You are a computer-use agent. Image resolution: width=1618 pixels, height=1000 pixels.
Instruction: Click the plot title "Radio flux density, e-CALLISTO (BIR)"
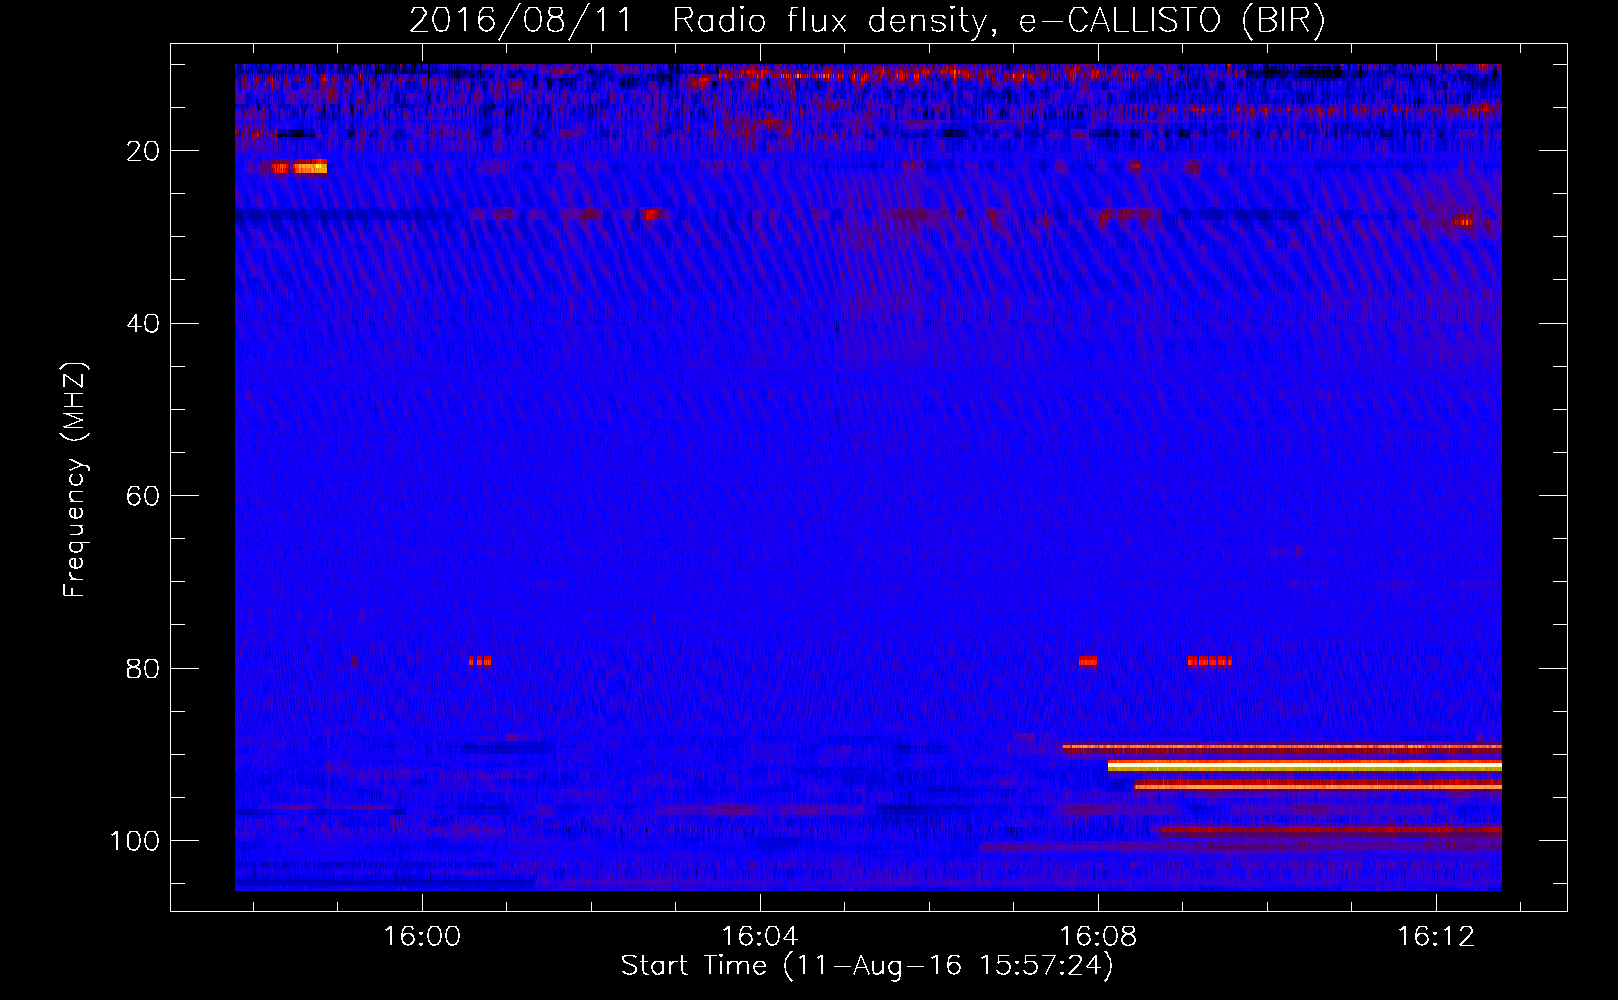(x=998, y=20)
